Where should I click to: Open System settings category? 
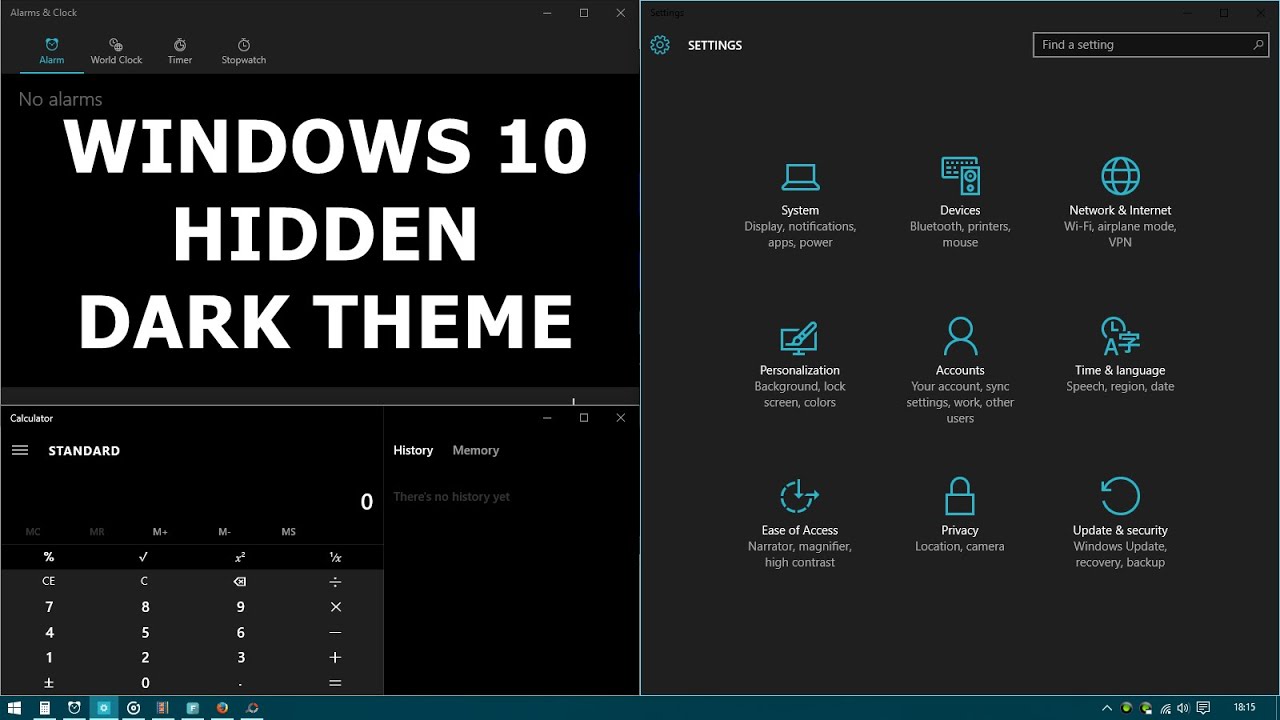800,205
